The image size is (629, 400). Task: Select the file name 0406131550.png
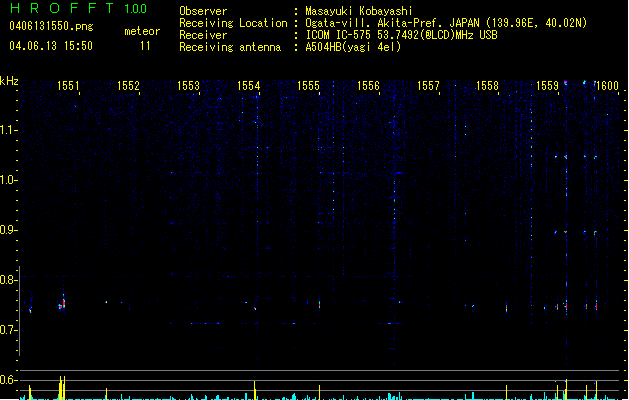click(51, 26)
